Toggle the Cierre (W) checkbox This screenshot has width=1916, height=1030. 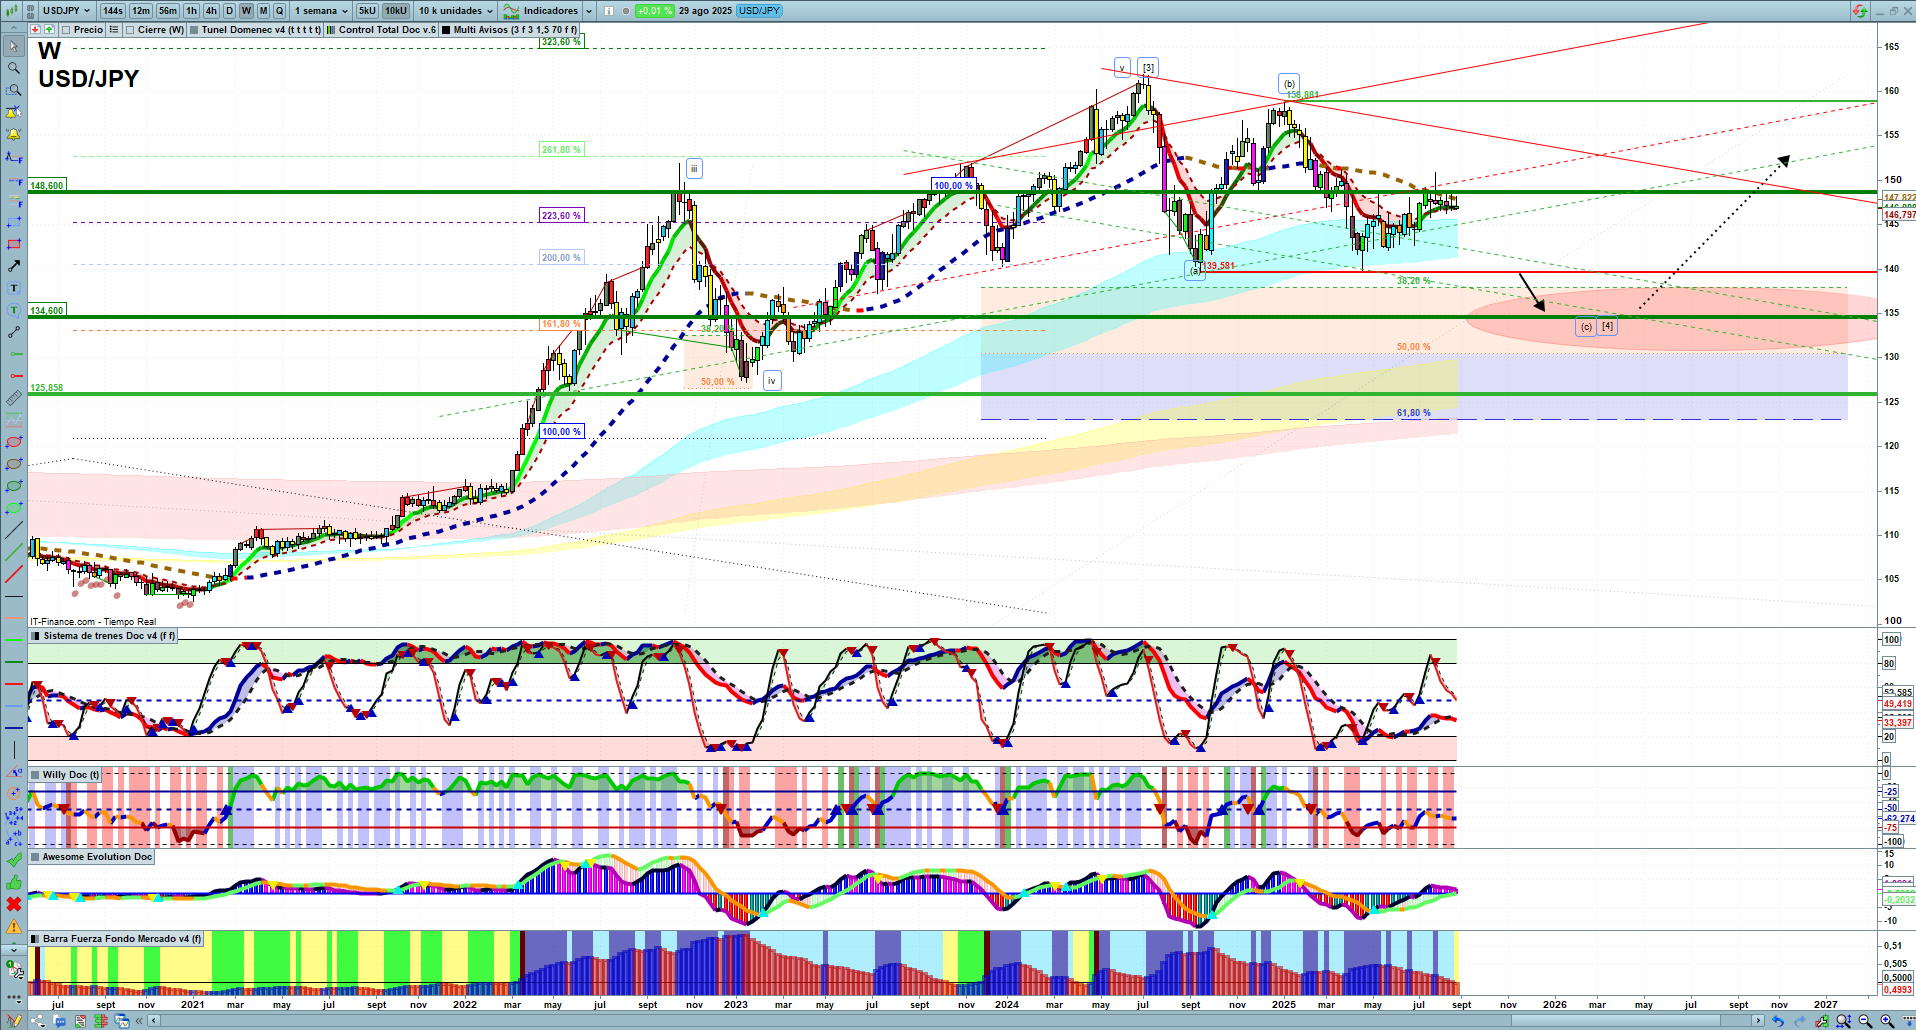(x=130, y=30)
